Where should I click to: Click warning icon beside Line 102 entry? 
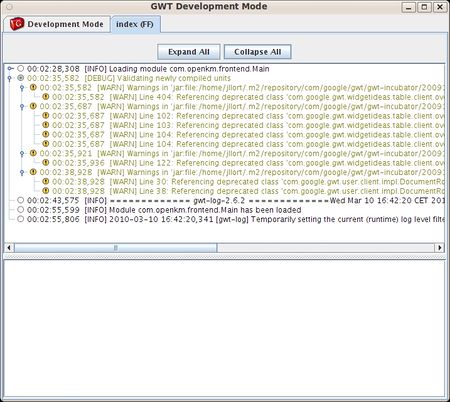click(x=46, y=116)
